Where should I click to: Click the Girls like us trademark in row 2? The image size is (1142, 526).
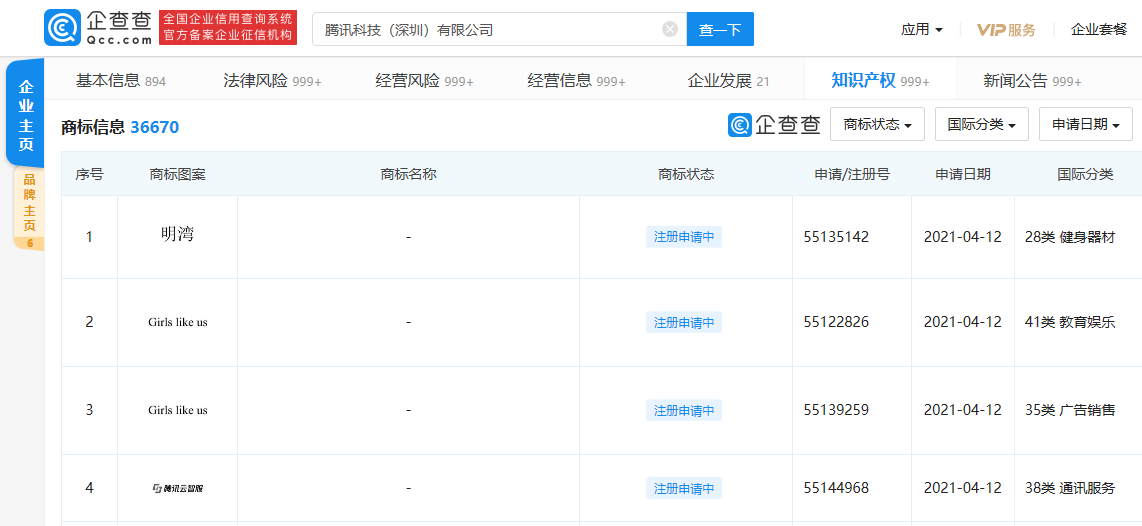pyautogui.click(x=178, y=322)
